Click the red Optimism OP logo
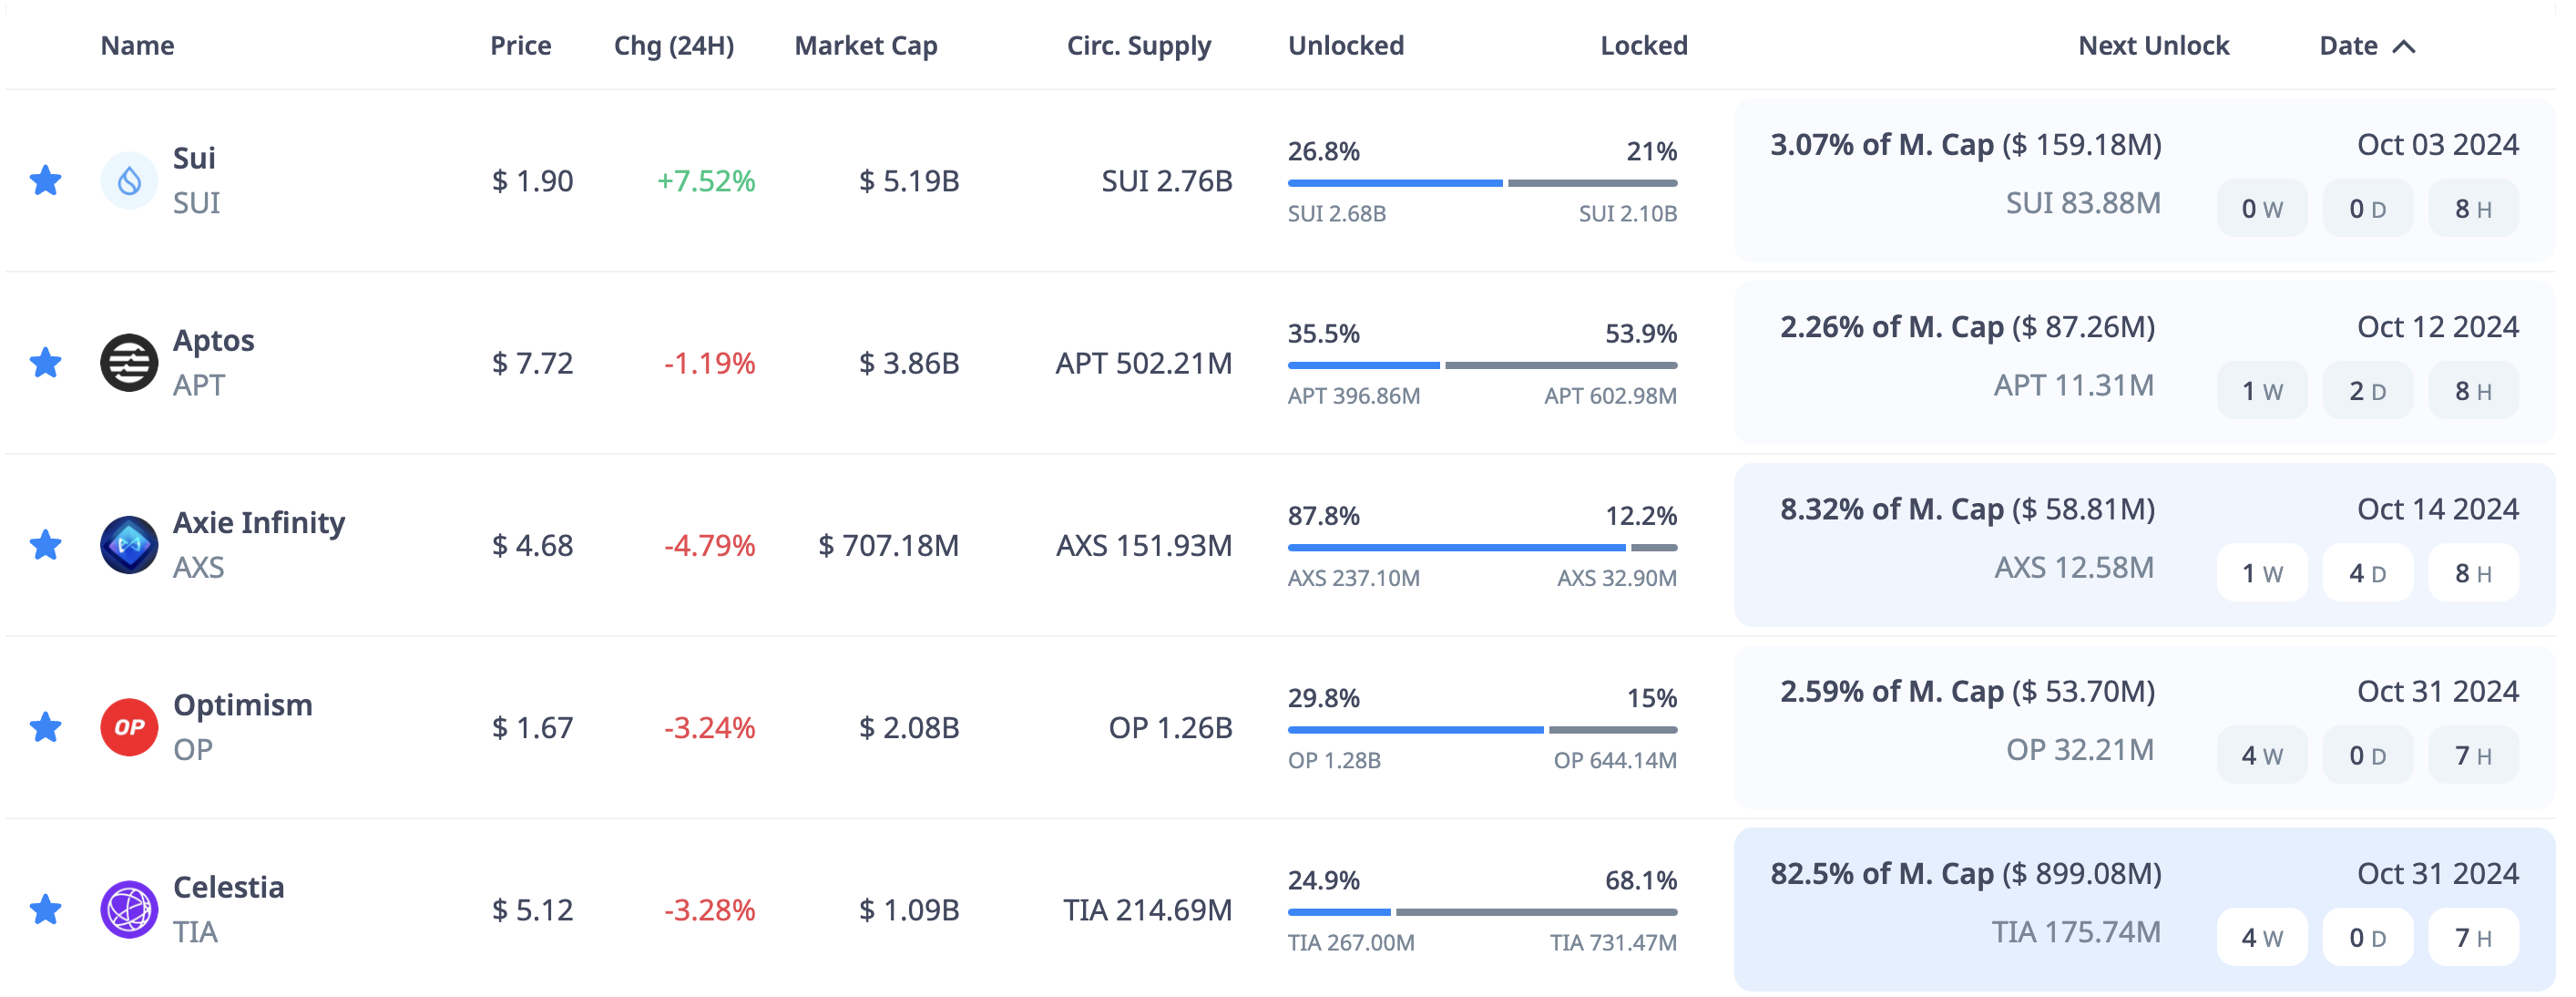The height and width of the screenshot is (997, 2576). pyautogui.click(x=129, y=727)
